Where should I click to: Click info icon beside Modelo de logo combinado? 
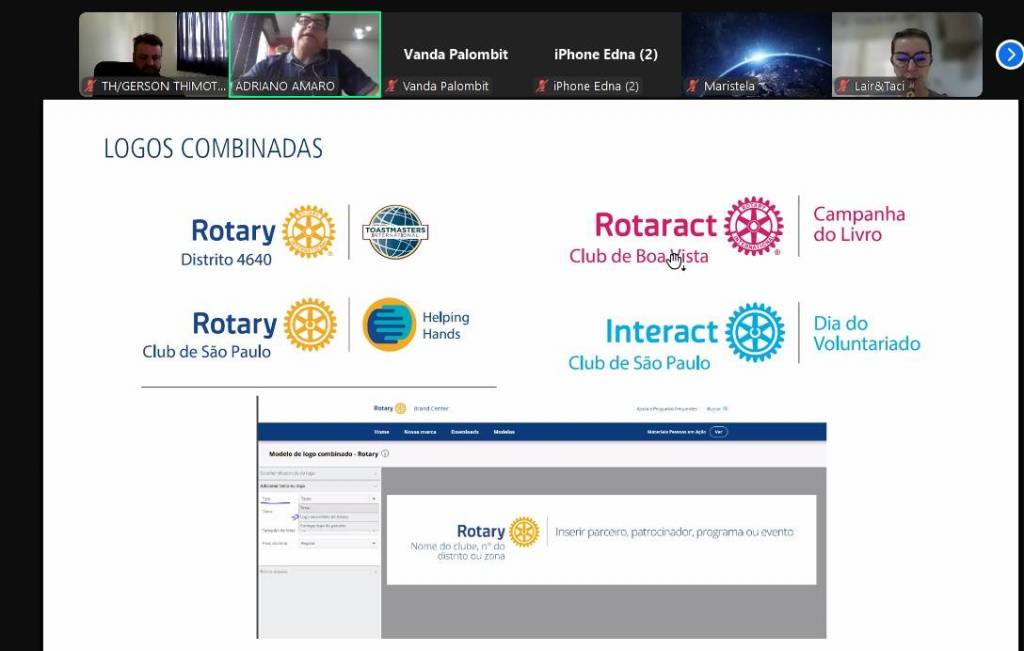(385, 453)
